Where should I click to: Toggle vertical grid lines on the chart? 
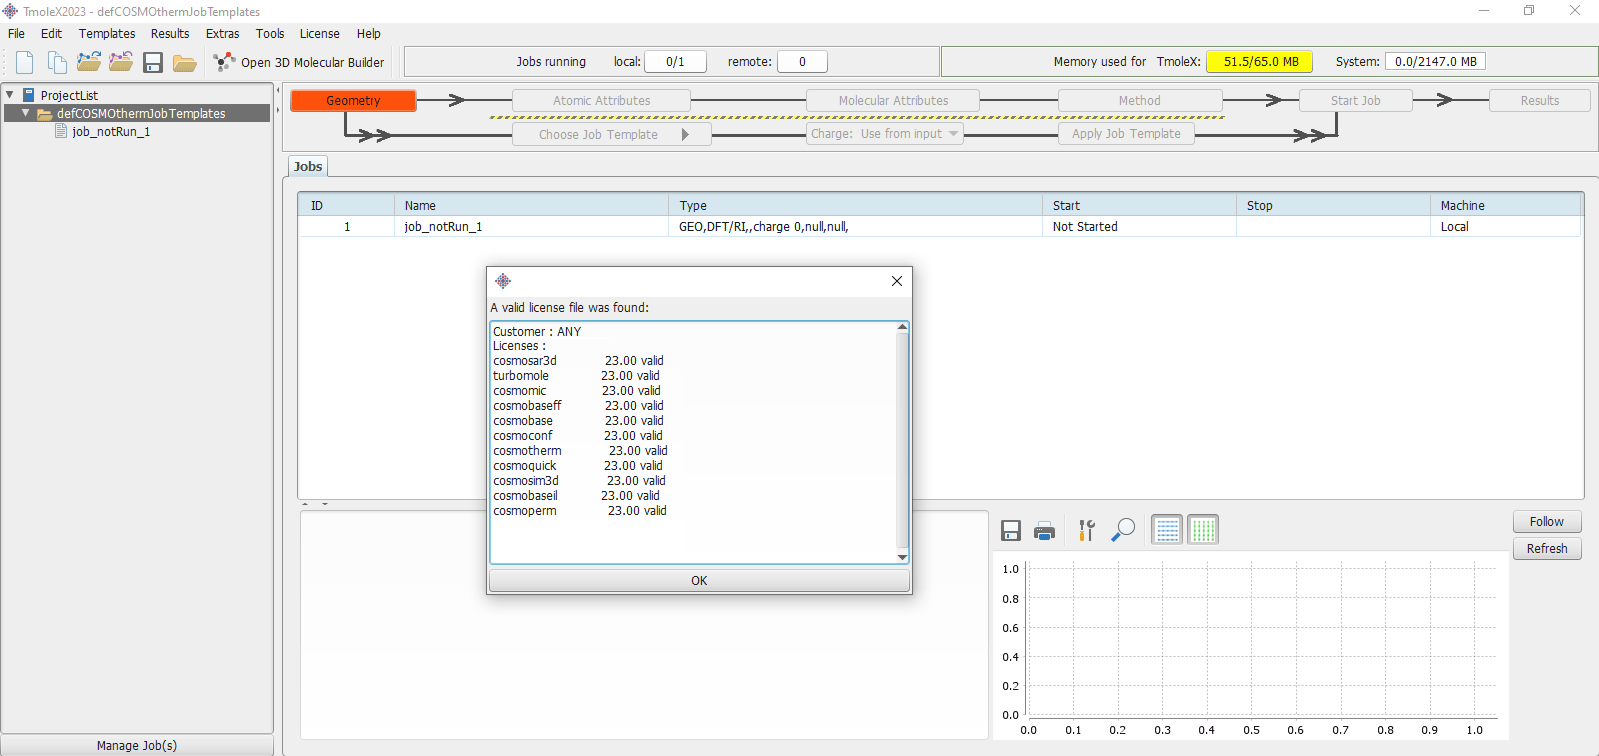coord(1203,530)
